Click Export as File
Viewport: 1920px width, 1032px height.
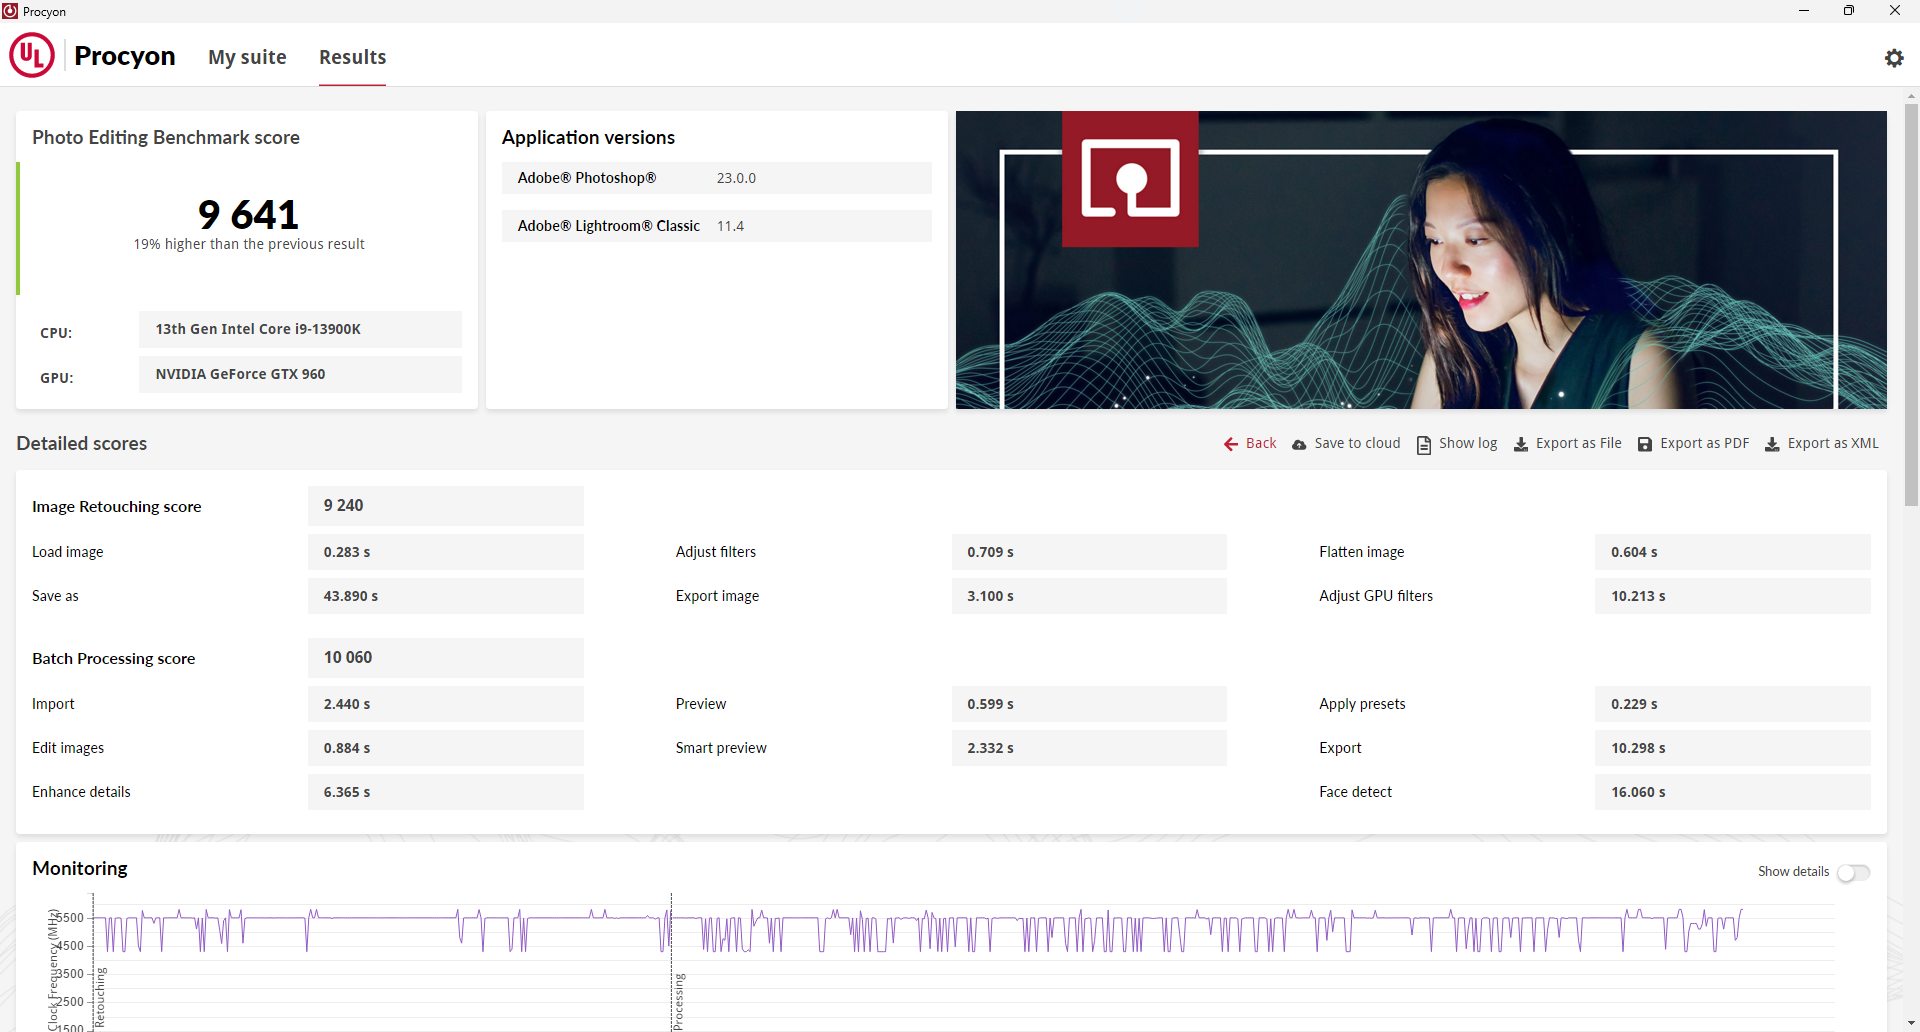pos(1579,443)
